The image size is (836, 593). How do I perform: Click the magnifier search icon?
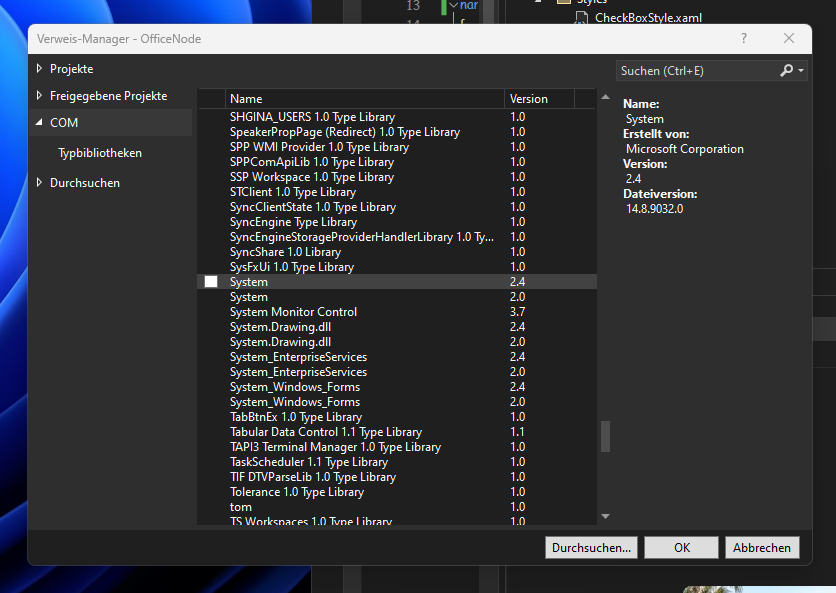[786, 70]
